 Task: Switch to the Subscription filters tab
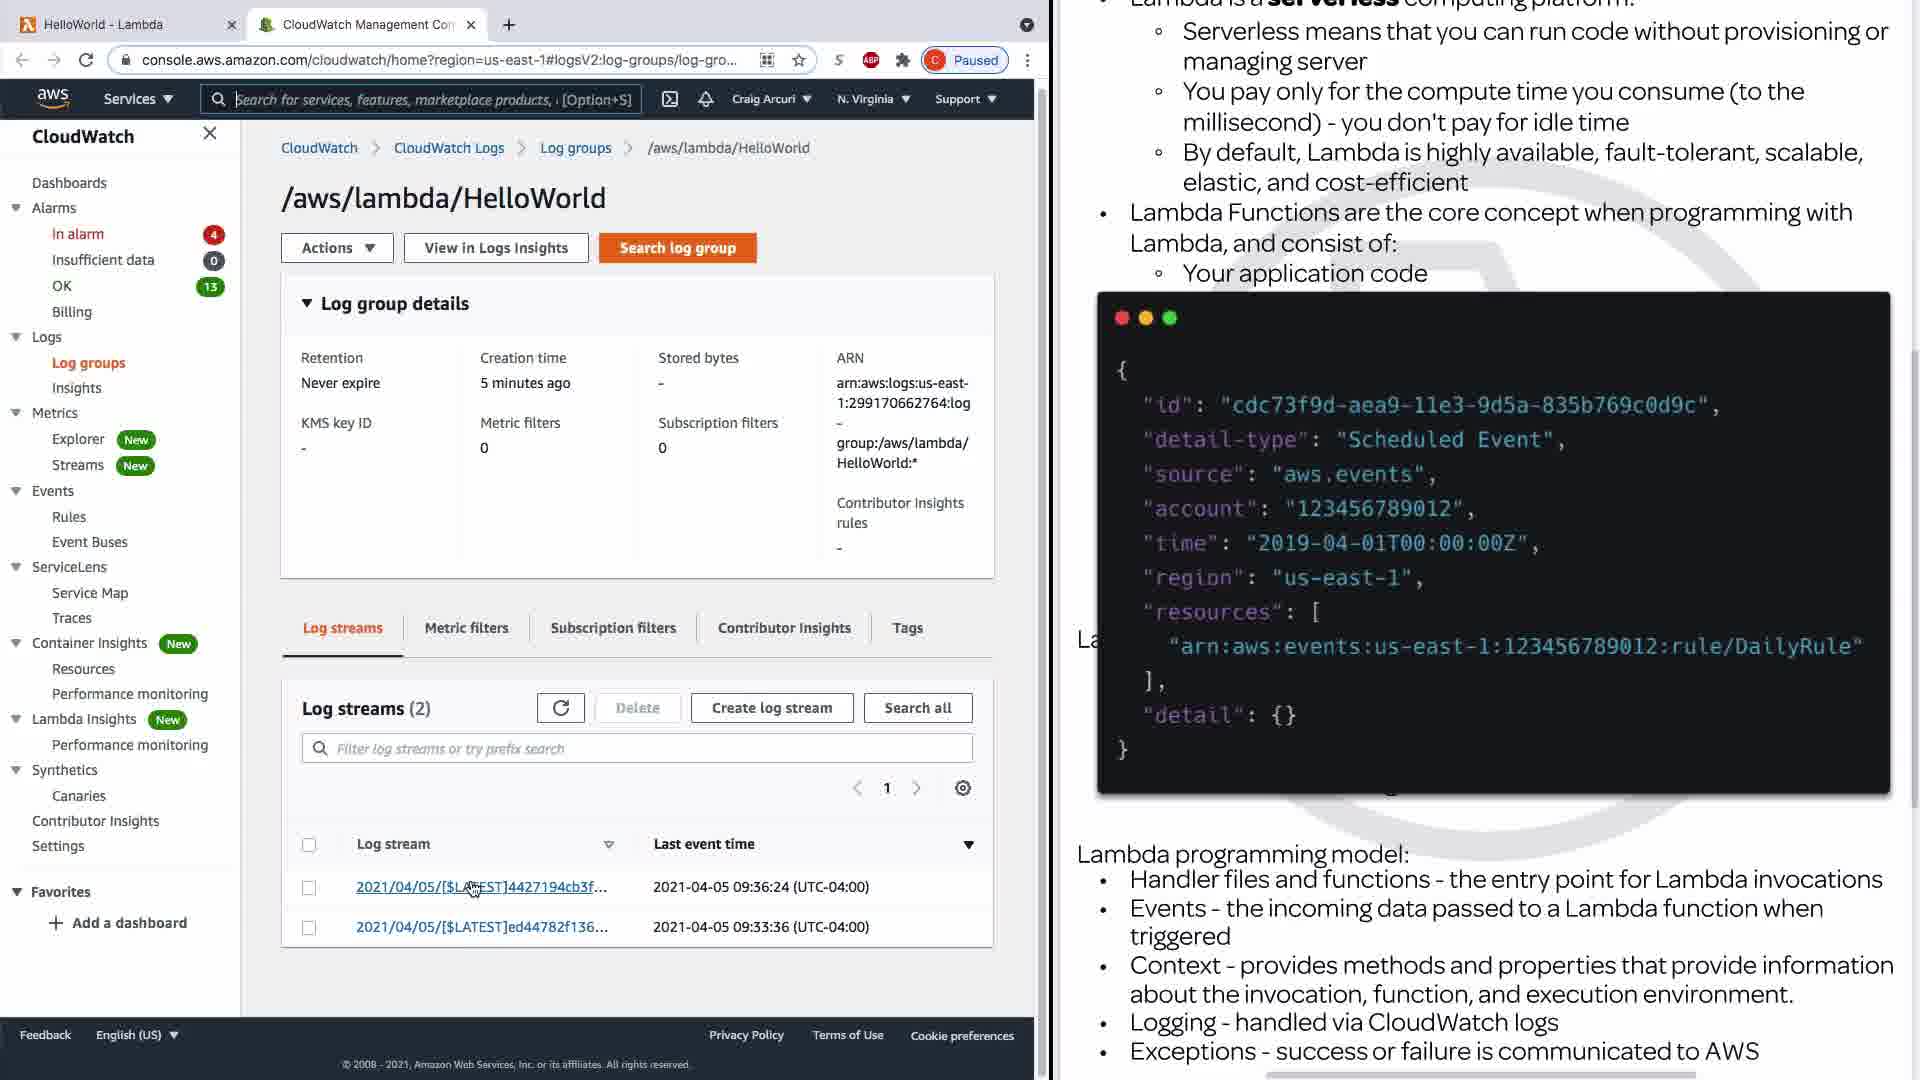pos(613,628)
